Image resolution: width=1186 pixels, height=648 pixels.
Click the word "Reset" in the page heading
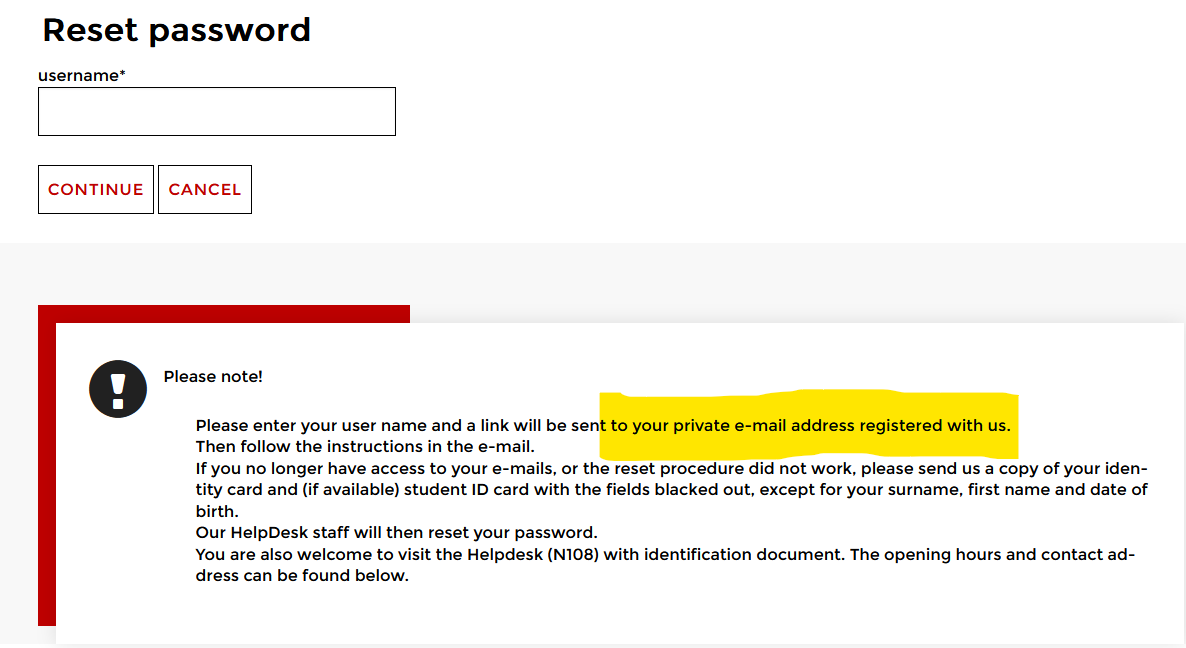click(x=91, y=30)
